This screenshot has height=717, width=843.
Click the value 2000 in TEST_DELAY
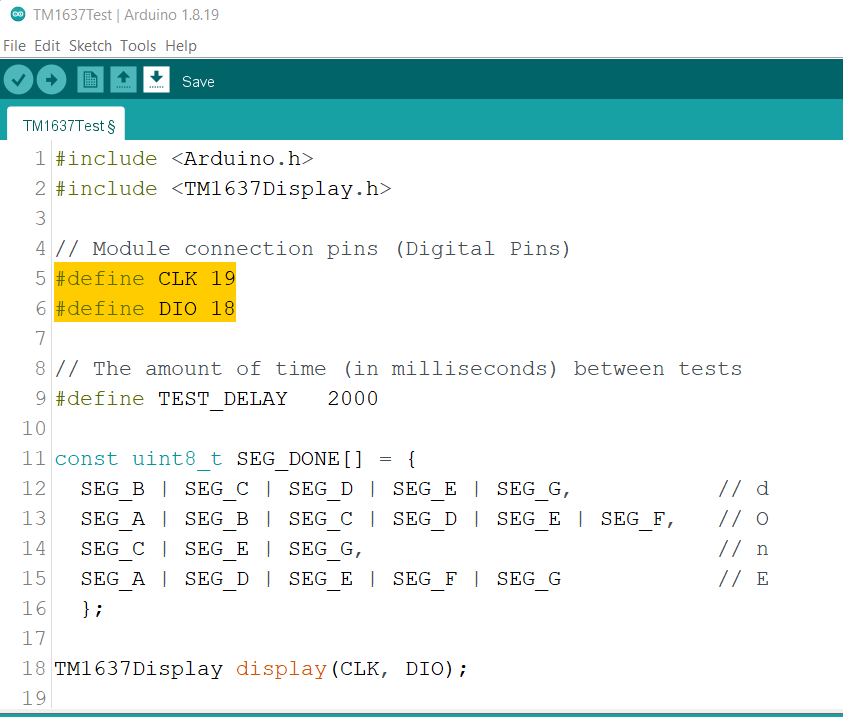353,399
